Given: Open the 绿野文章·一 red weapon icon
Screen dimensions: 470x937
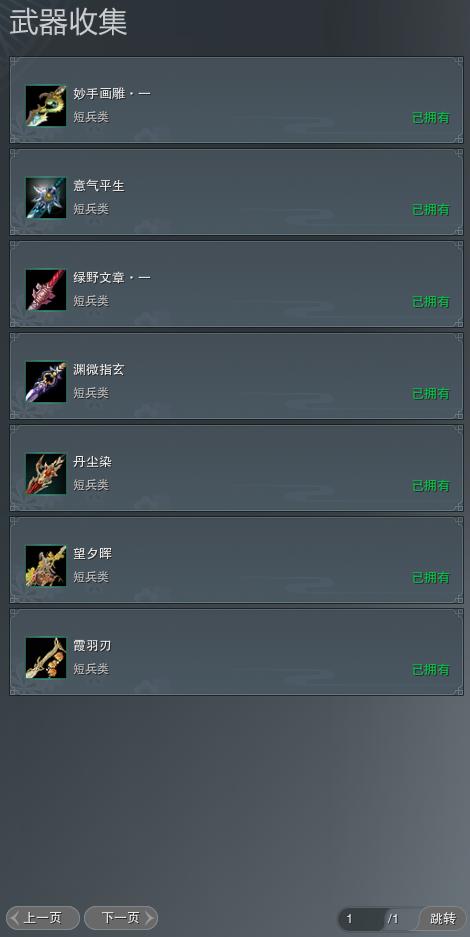Looking at the screenshot, I should 46,290.
